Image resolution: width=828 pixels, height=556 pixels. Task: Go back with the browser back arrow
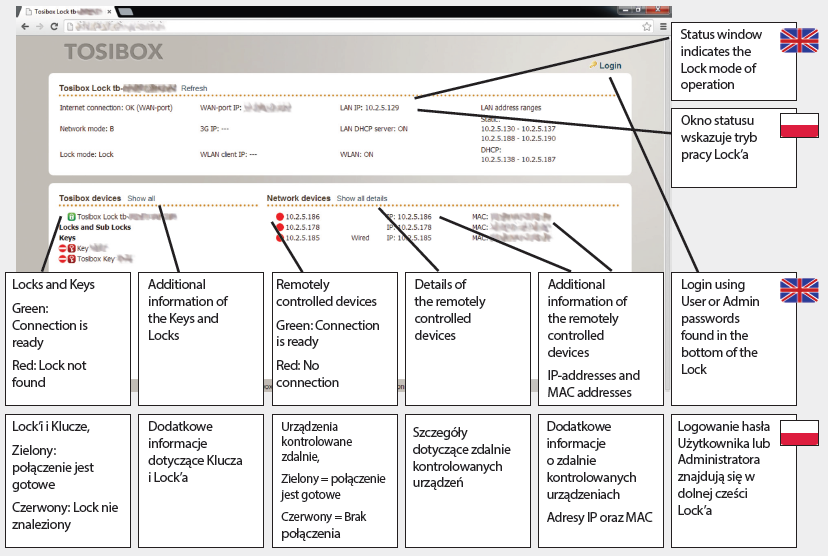pyautogui.click(x=25, y=26)
